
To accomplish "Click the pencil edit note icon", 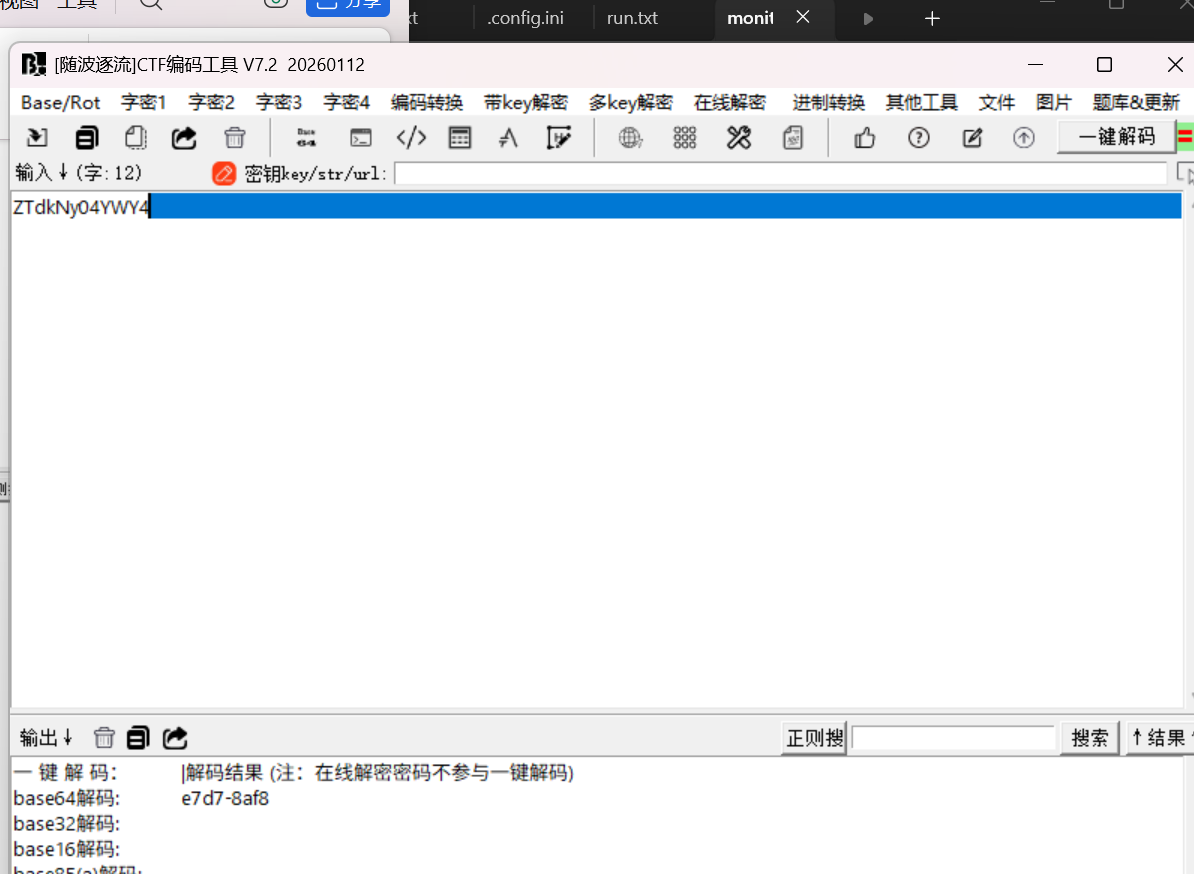I will click(x=972, y=138).
